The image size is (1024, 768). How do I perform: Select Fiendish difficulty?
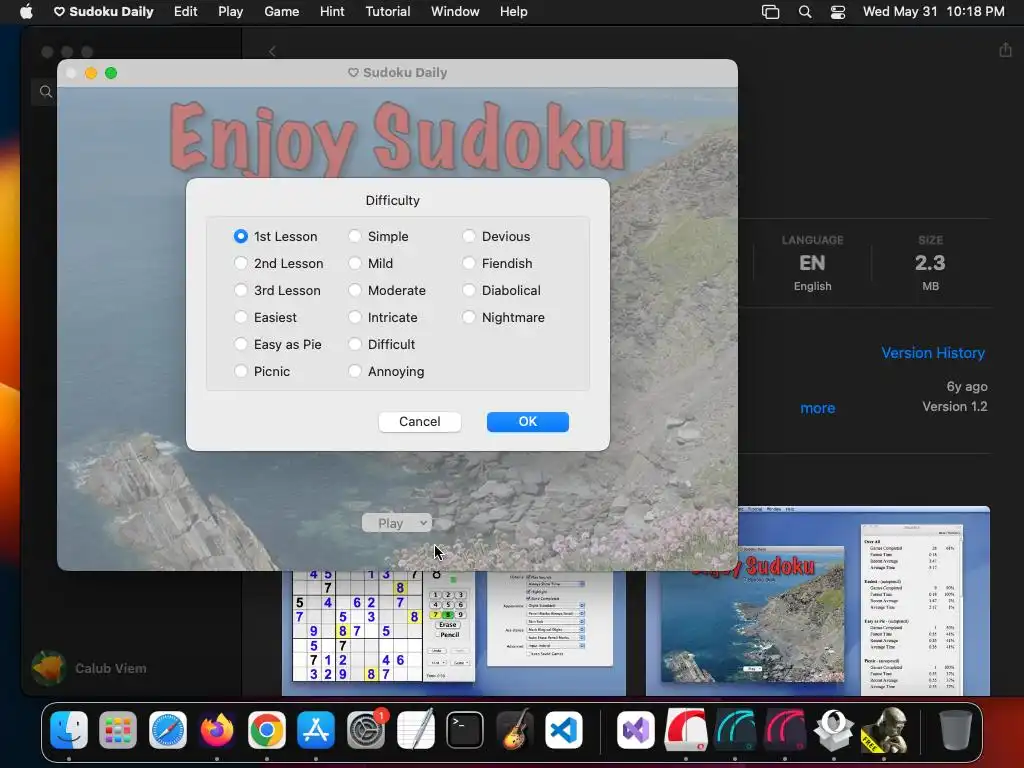[468, 263]
